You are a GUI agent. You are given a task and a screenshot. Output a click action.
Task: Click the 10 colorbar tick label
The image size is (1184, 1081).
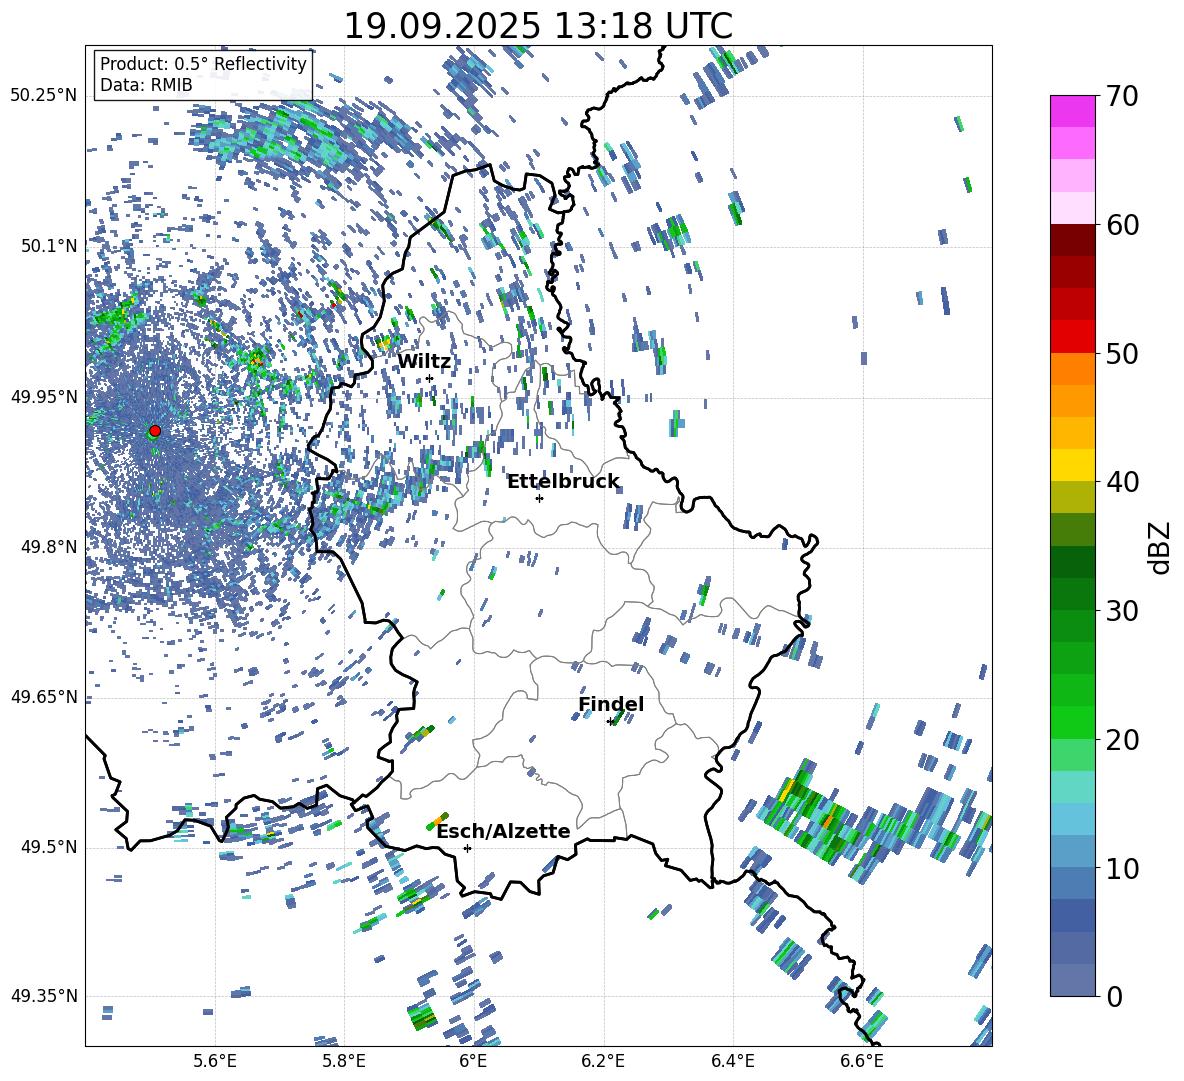(x=1122, y=868)
